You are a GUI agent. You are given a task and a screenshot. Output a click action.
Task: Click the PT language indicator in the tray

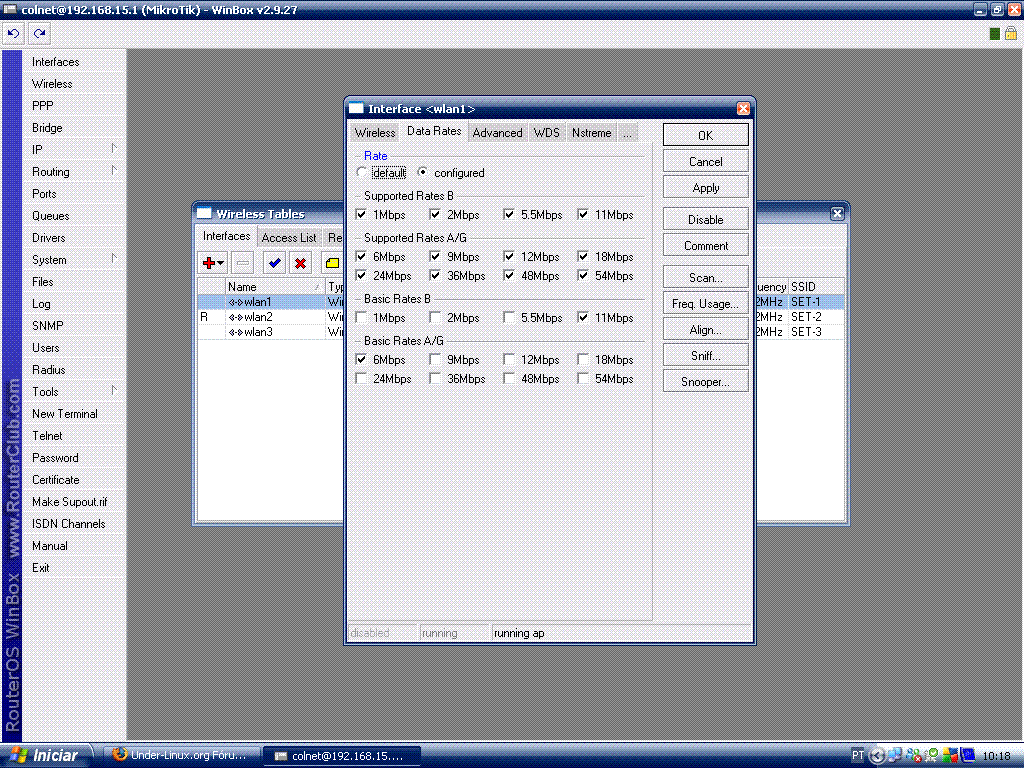point(857,755)
